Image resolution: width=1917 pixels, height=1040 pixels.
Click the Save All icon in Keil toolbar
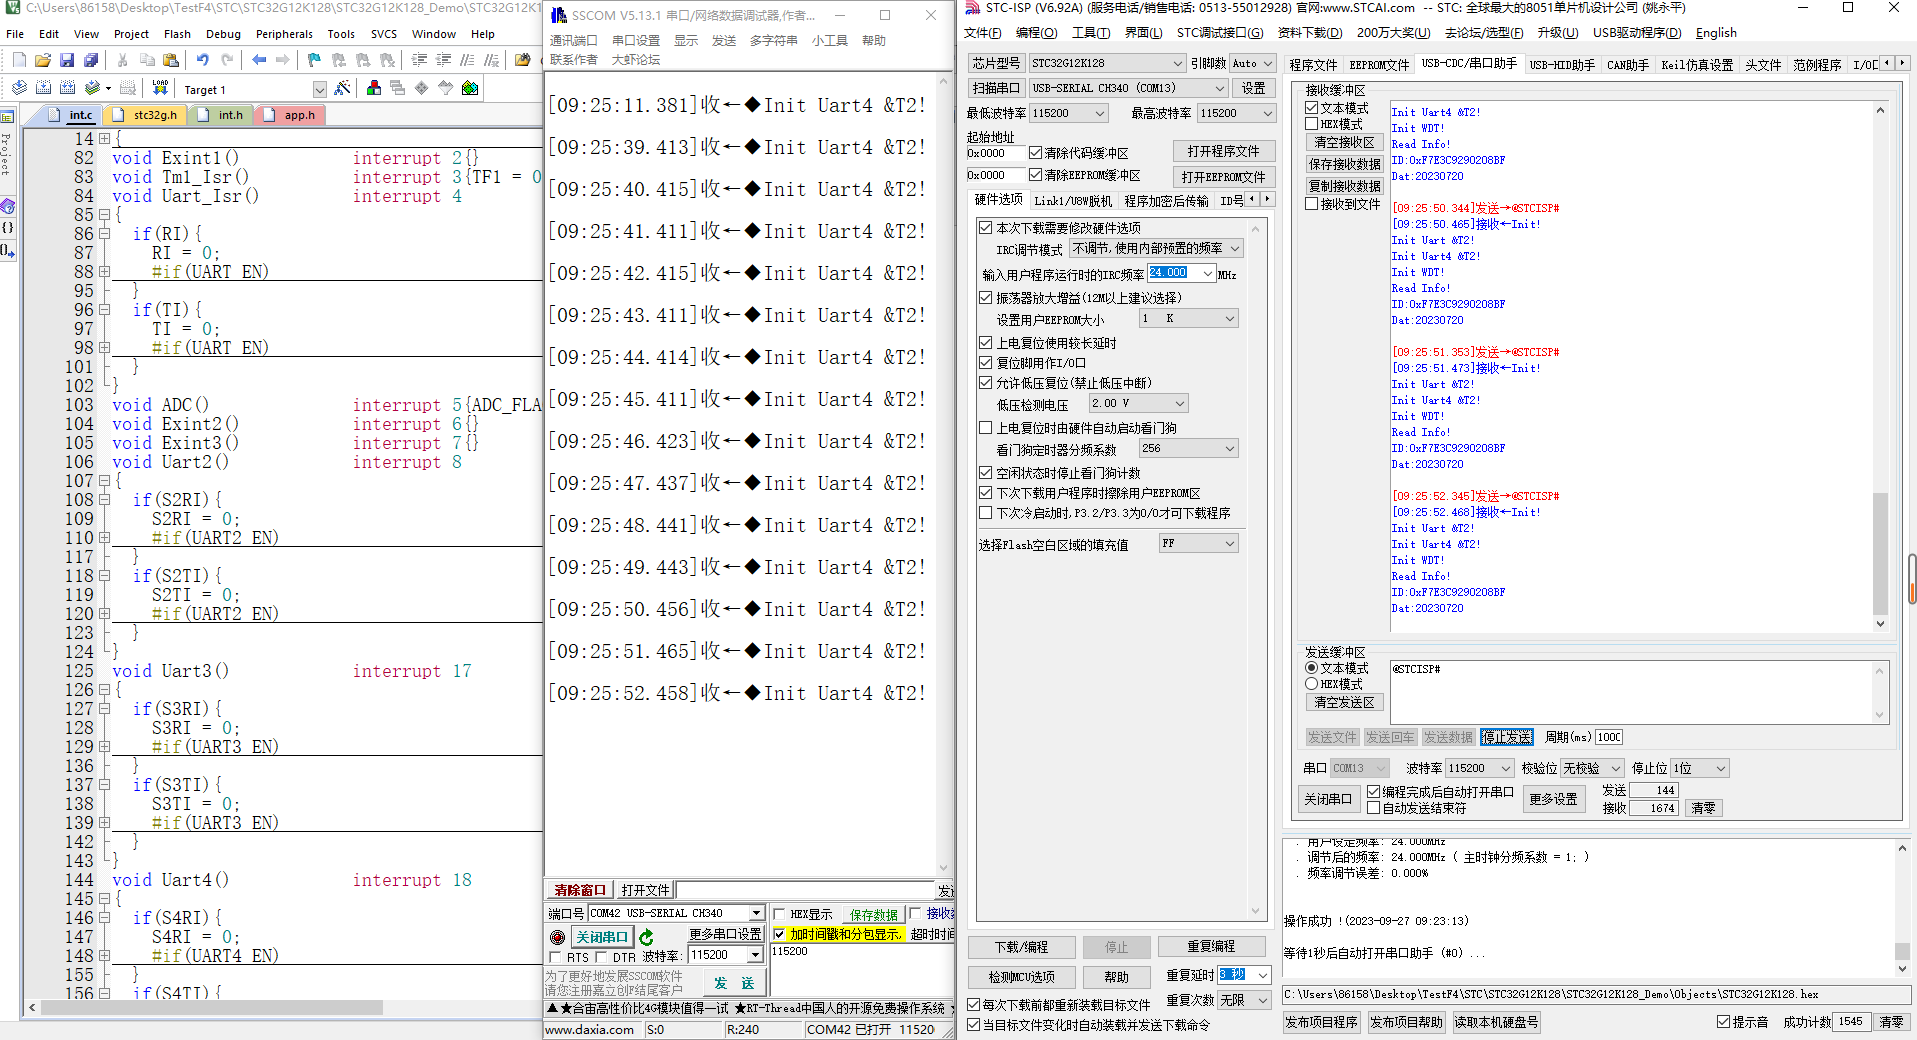tap(90, 60)
